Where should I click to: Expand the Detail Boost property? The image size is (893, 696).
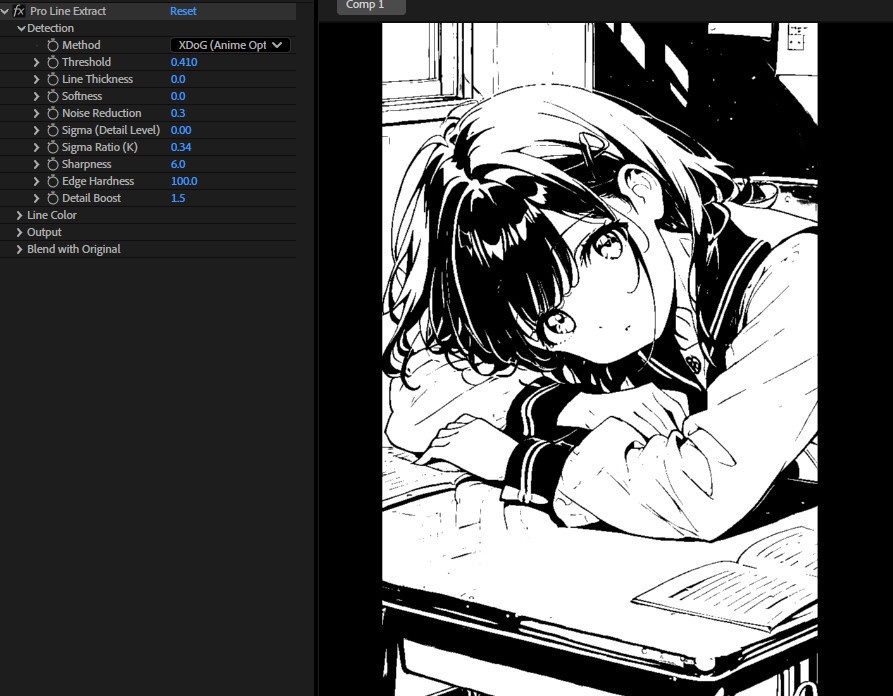tap(36, 198)
